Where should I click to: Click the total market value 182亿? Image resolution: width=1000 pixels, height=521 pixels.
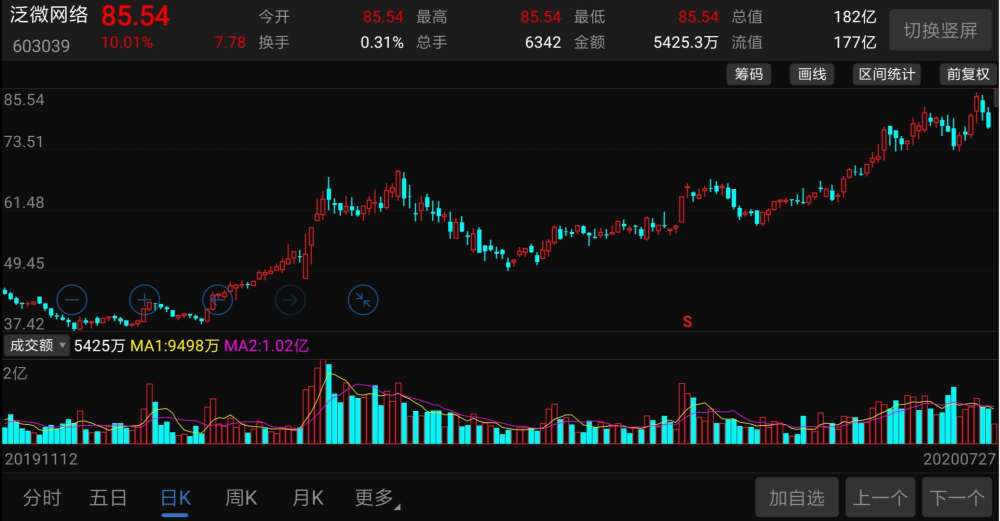[855, 17]
